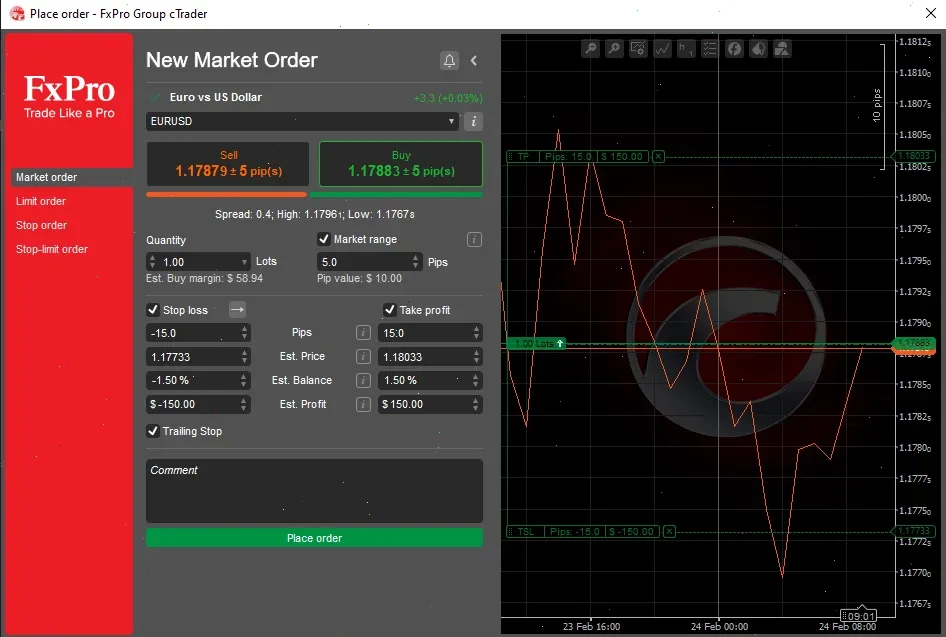946x637 pixels.
Task: Uncheck the Stop loss option
Action: [x=152, y=310]
